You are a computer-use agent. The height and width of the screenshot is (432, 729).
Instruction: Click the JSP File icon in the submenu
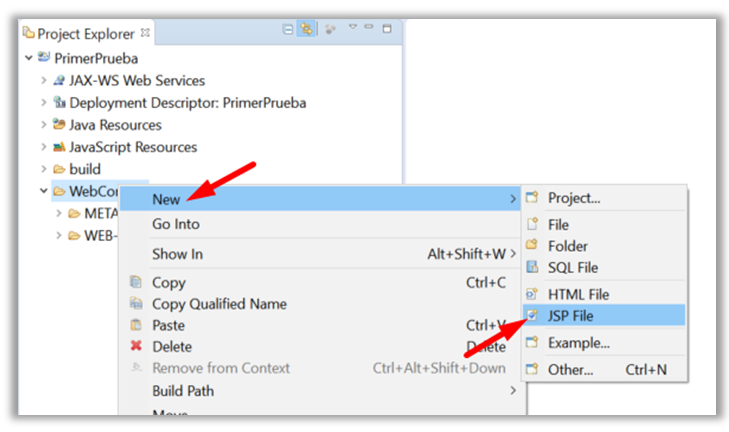(x=532, y=316)
